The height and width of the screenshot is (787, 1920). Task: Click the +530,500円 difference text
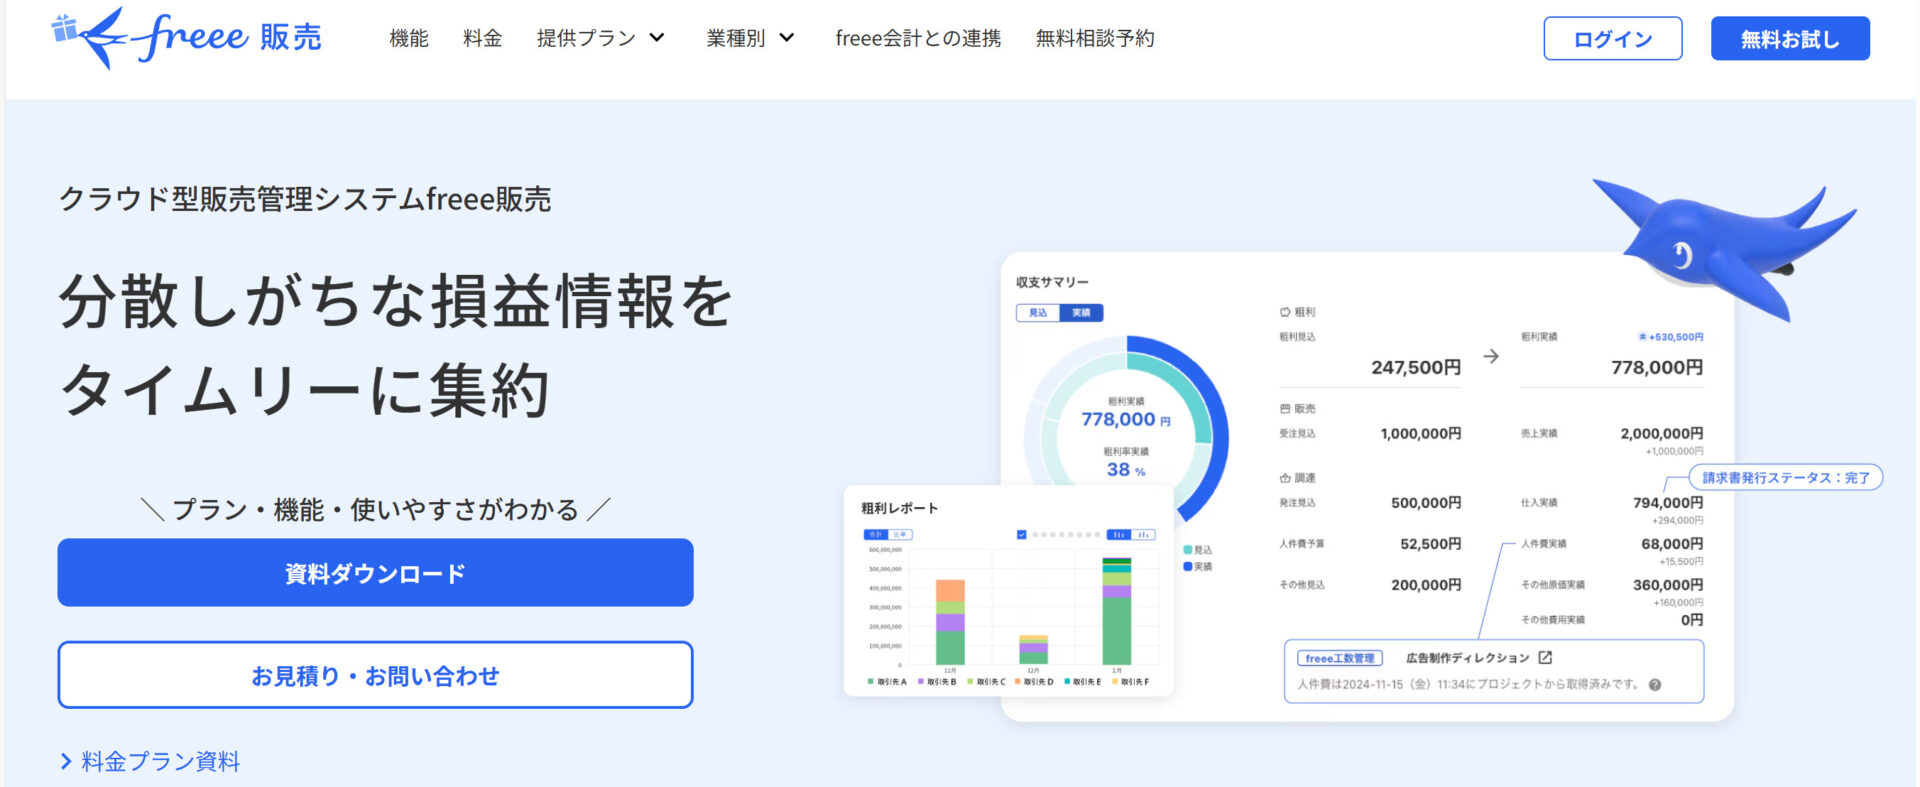coord(1676,337)
